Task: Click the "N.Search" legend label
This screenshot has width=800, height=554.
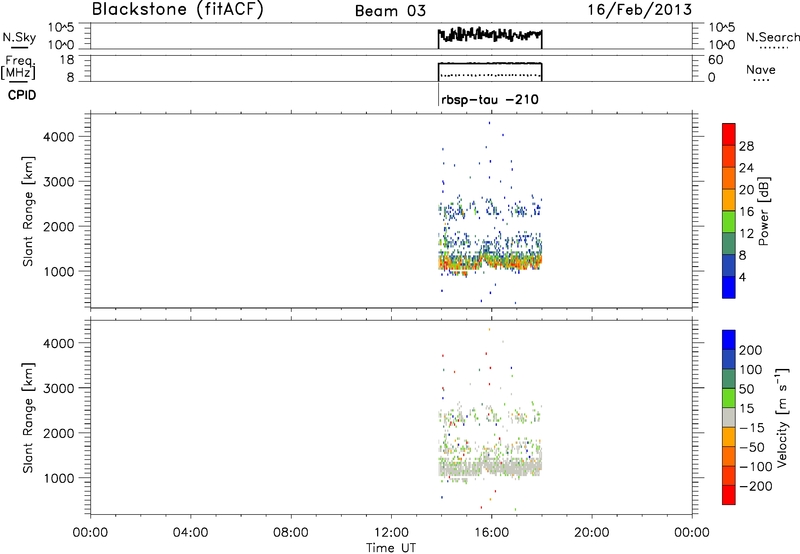Action: [x=772, y=37]
